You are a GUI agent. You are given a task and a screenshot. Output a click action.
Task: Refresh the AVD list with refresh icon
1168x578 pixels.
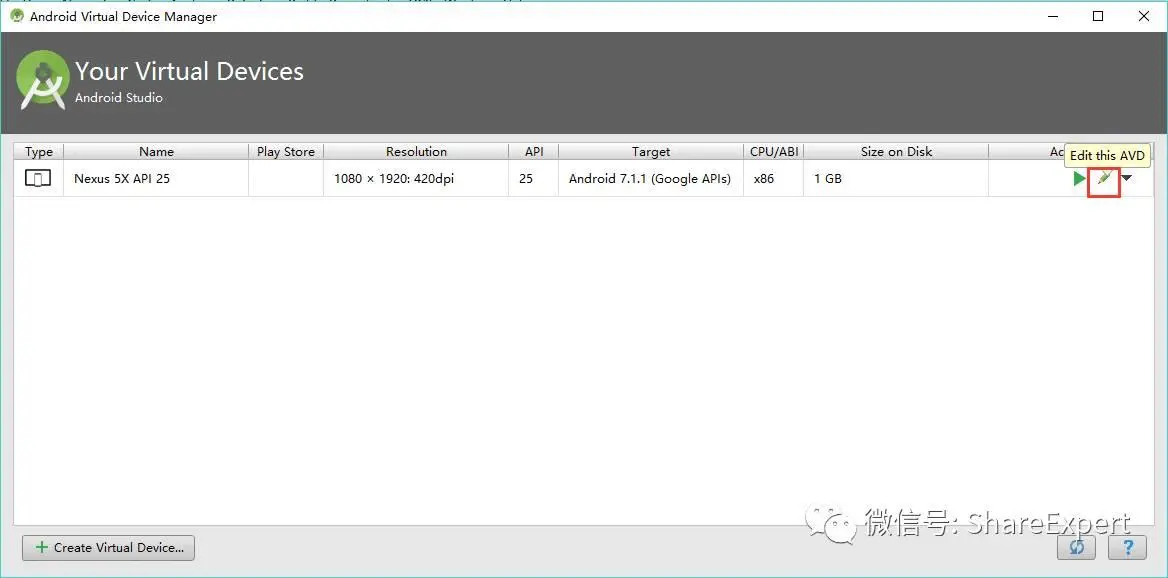(x=1076, y=547)
